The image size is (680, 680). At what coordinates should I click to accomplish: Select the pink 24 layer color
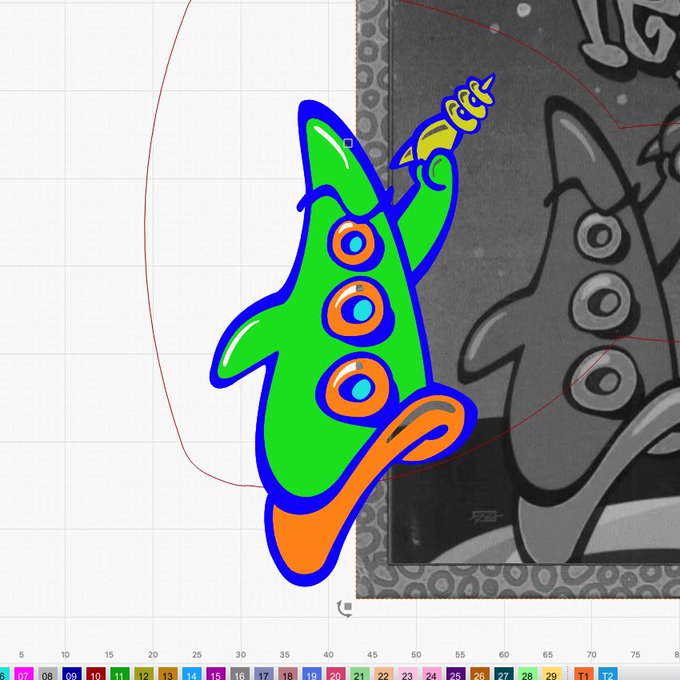click(432, 674)
